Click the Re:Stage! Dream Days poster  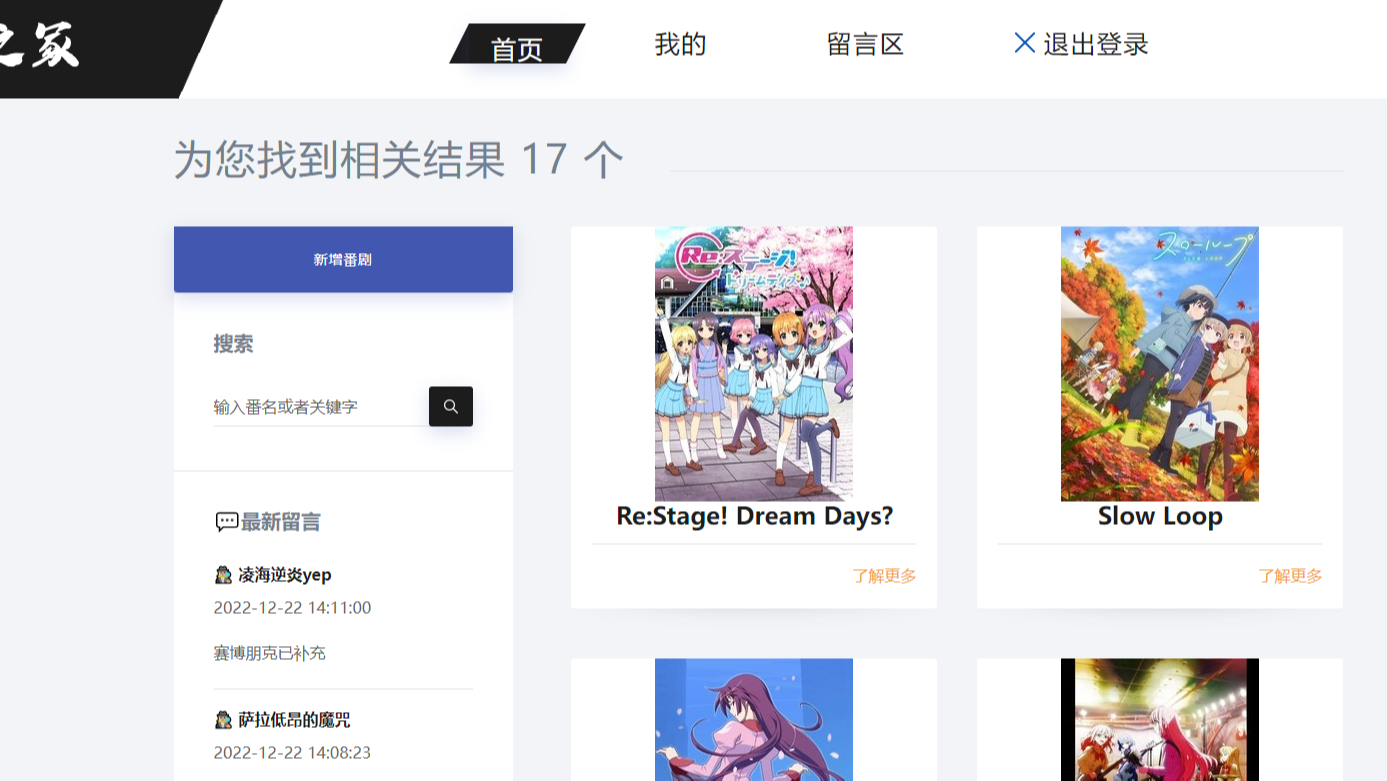754,364
